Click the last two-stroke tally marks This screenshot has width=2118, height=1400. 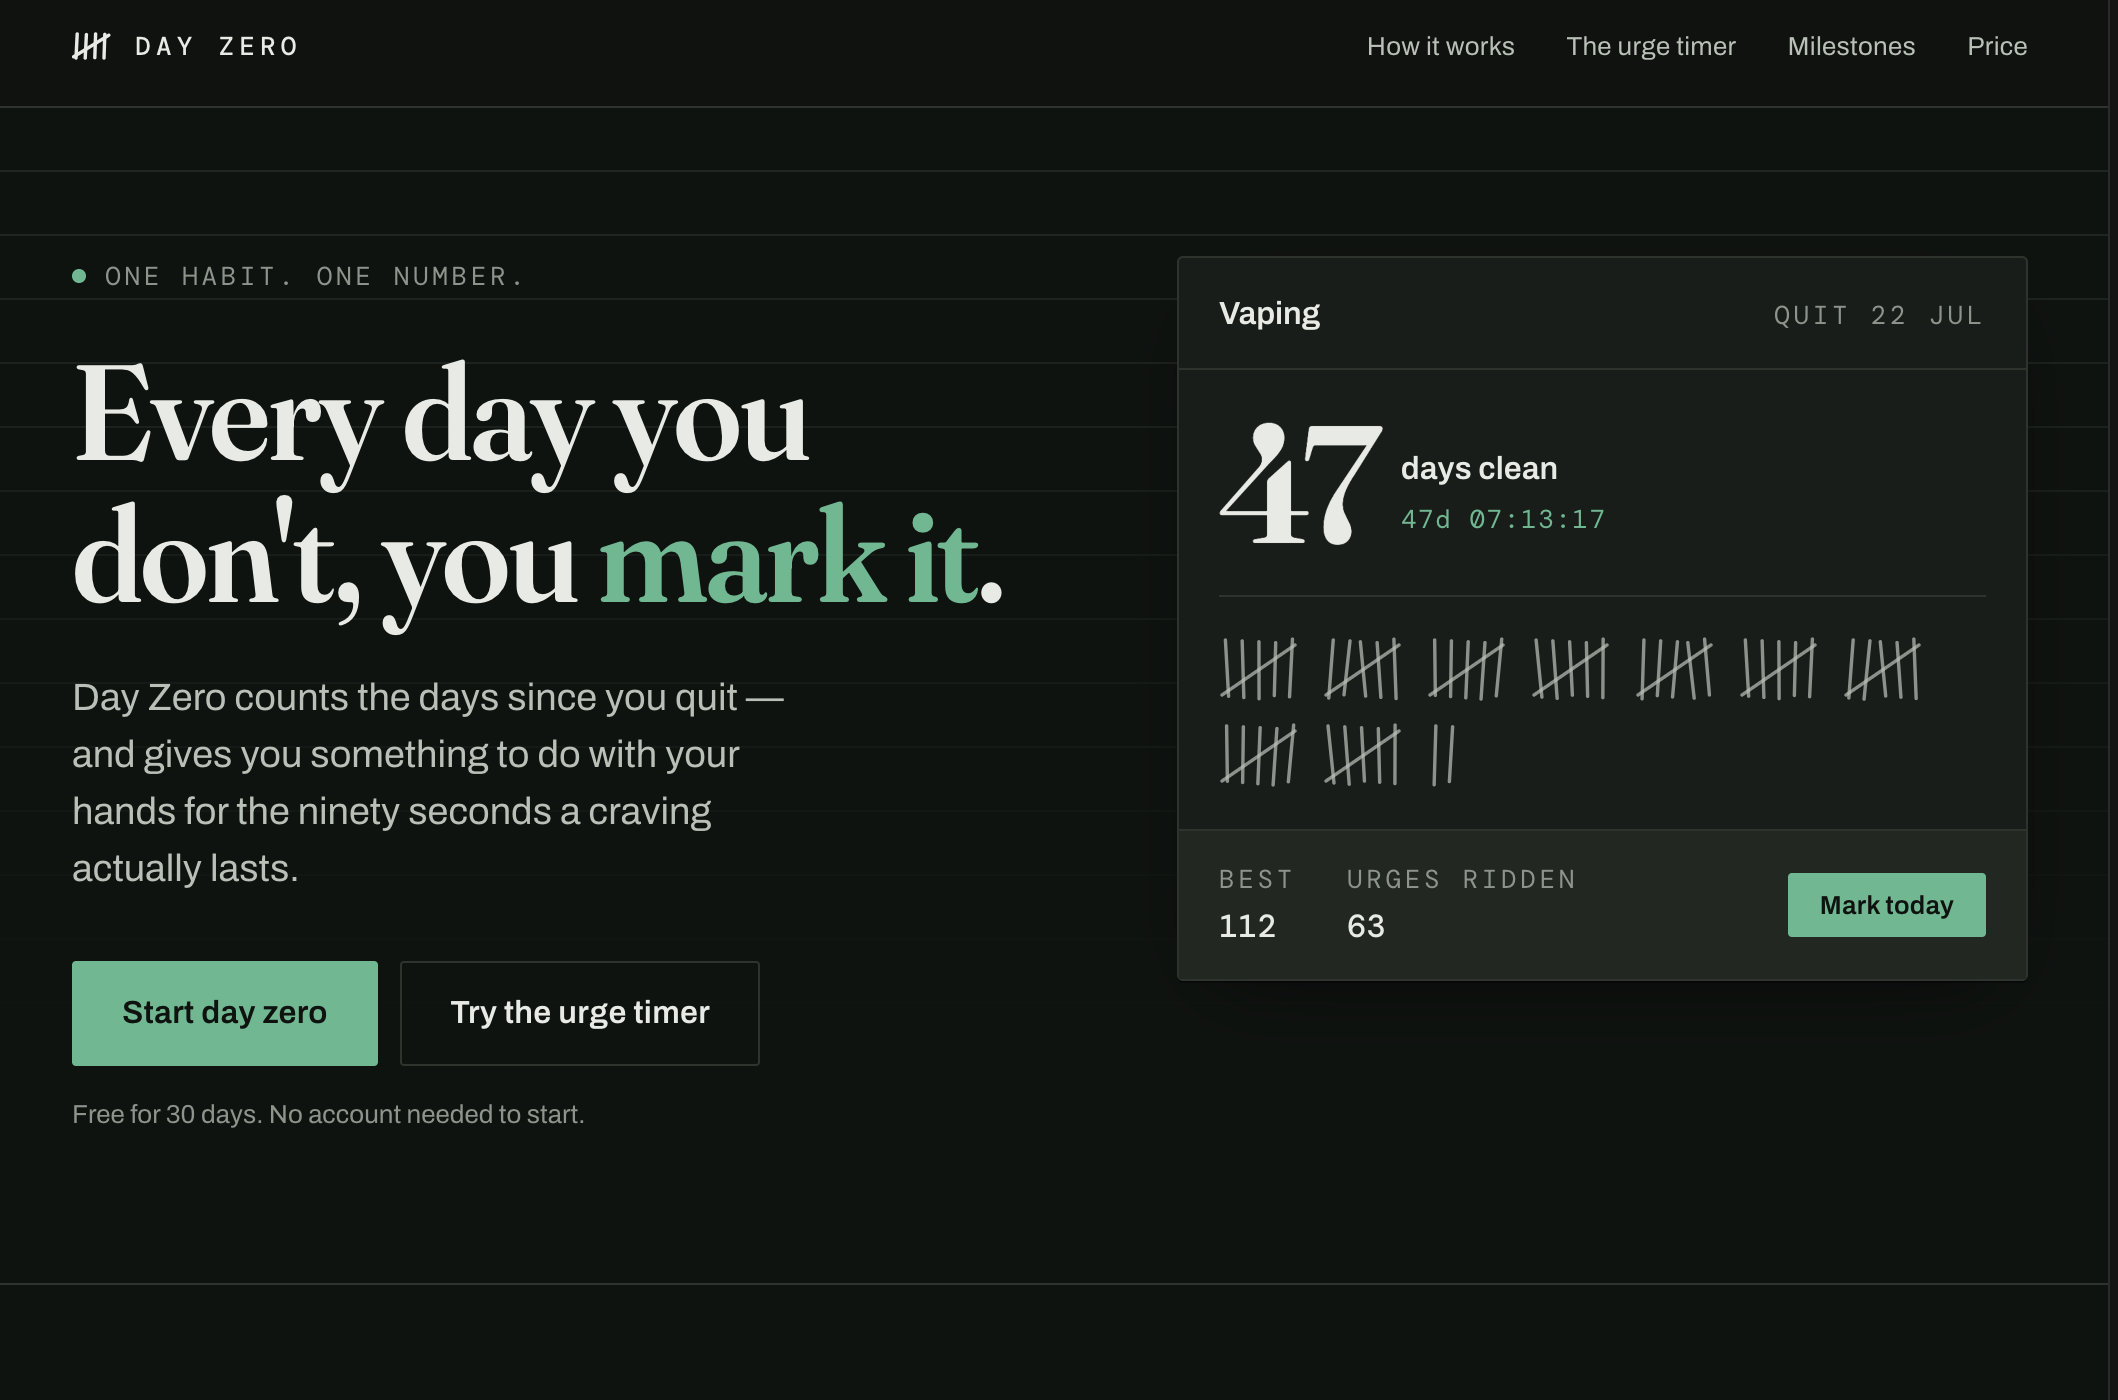(x=1443, y=755)
